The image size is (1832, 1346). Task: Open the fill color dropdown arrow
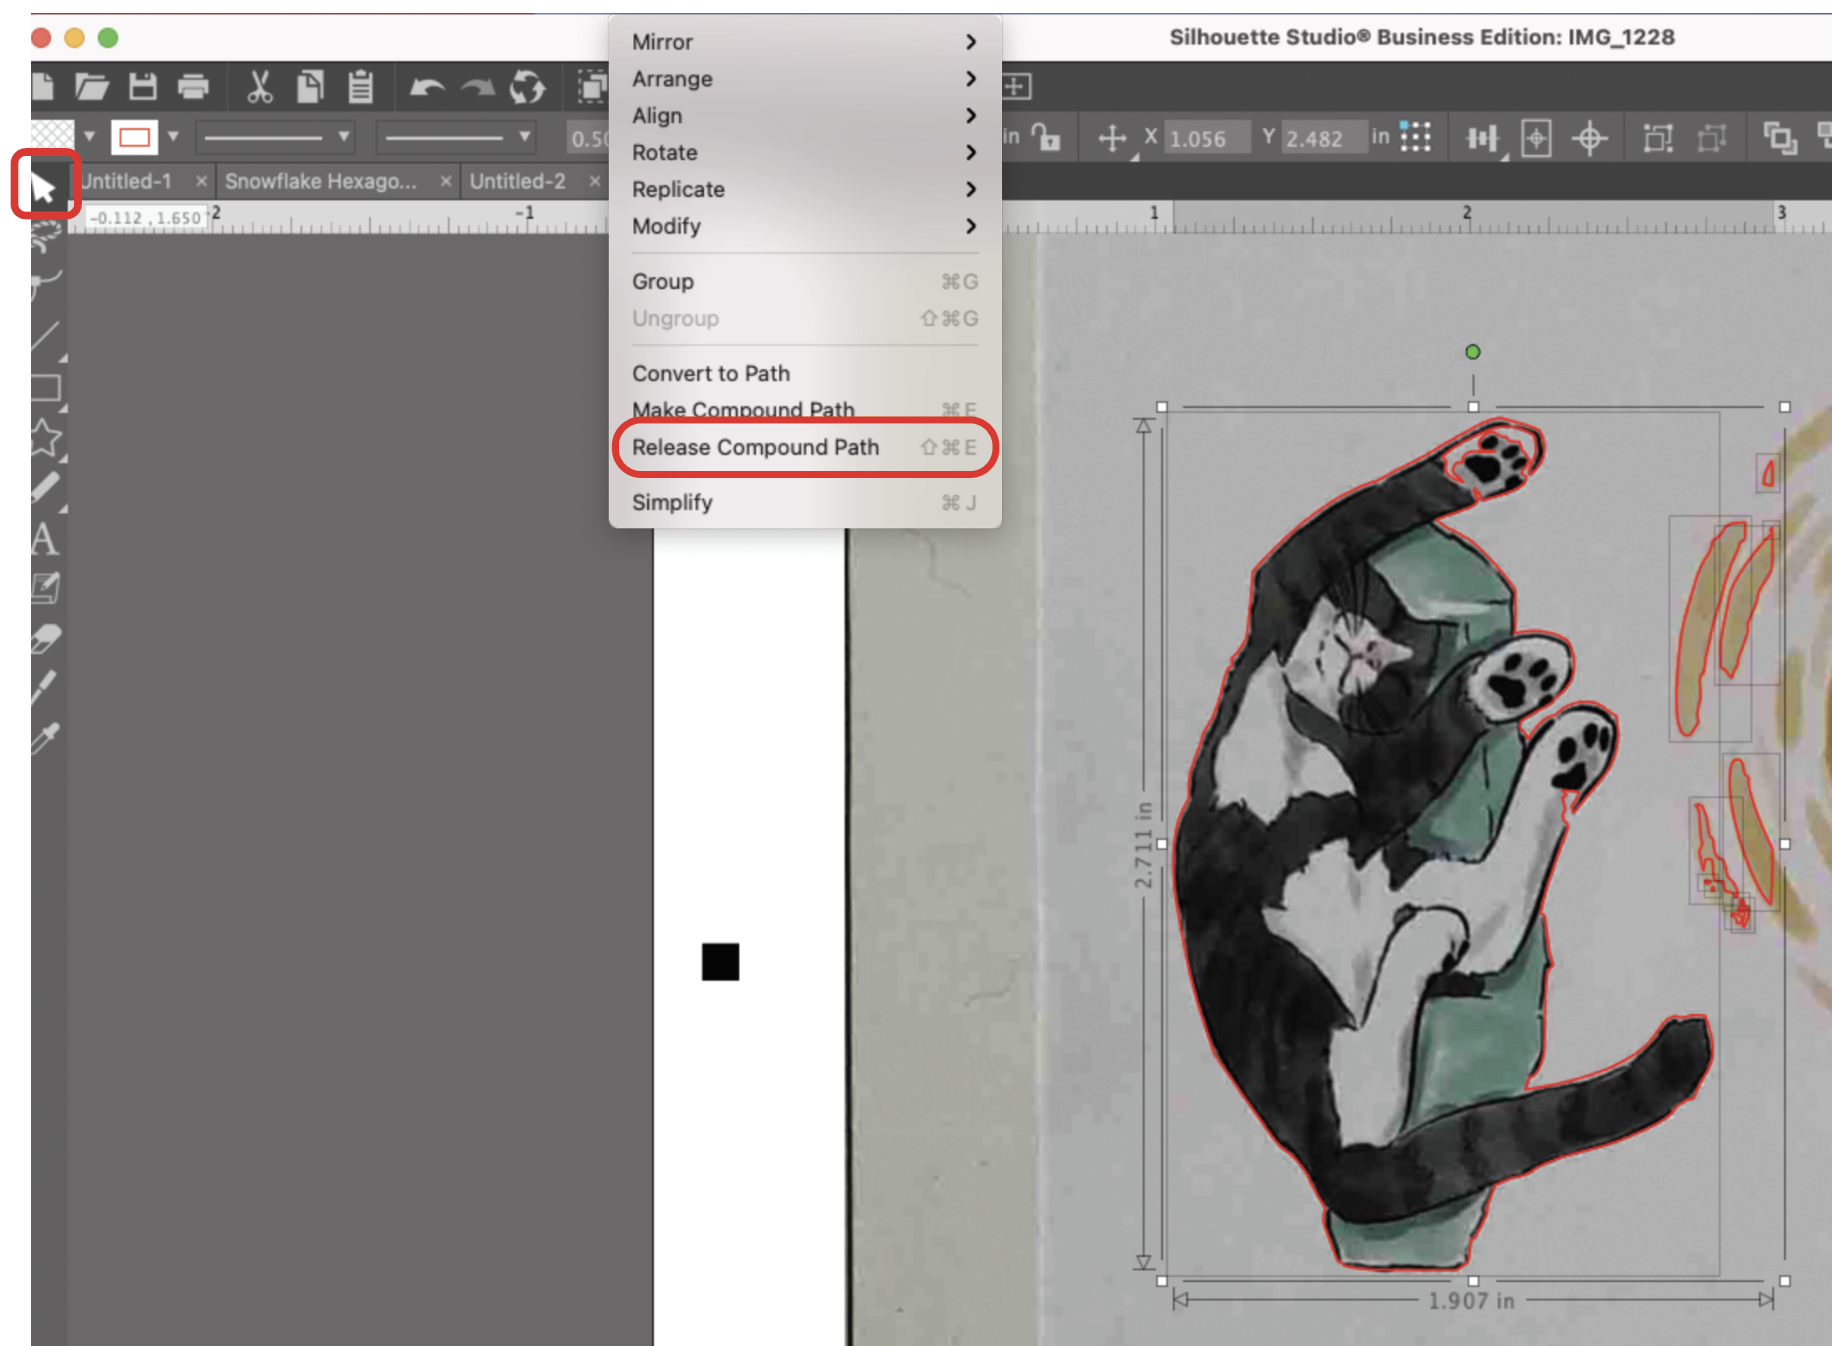point(89,136)
